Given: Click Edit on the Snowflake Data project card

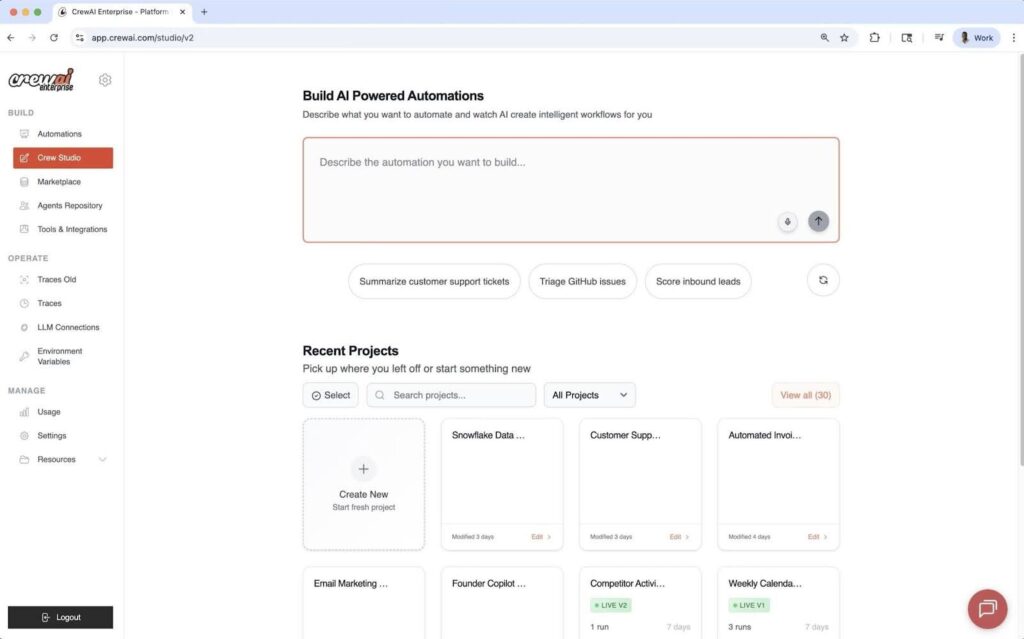Looking at the screenshot, I should coord(541,537).
